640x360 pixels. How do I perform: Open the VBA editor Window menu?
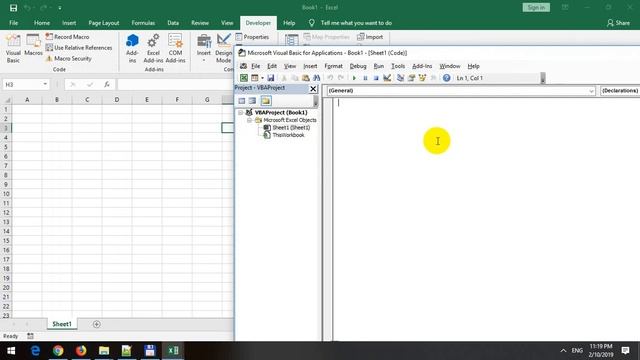click(450, 66)
